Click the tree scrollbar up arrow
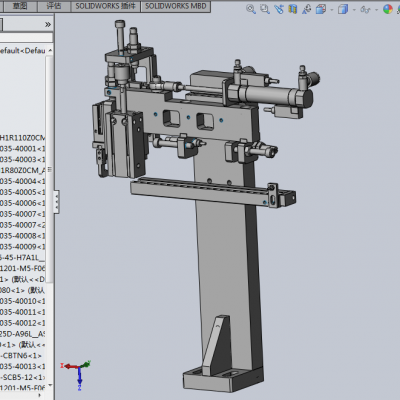This screenshot has height=400, width=400. pos(50,50)
